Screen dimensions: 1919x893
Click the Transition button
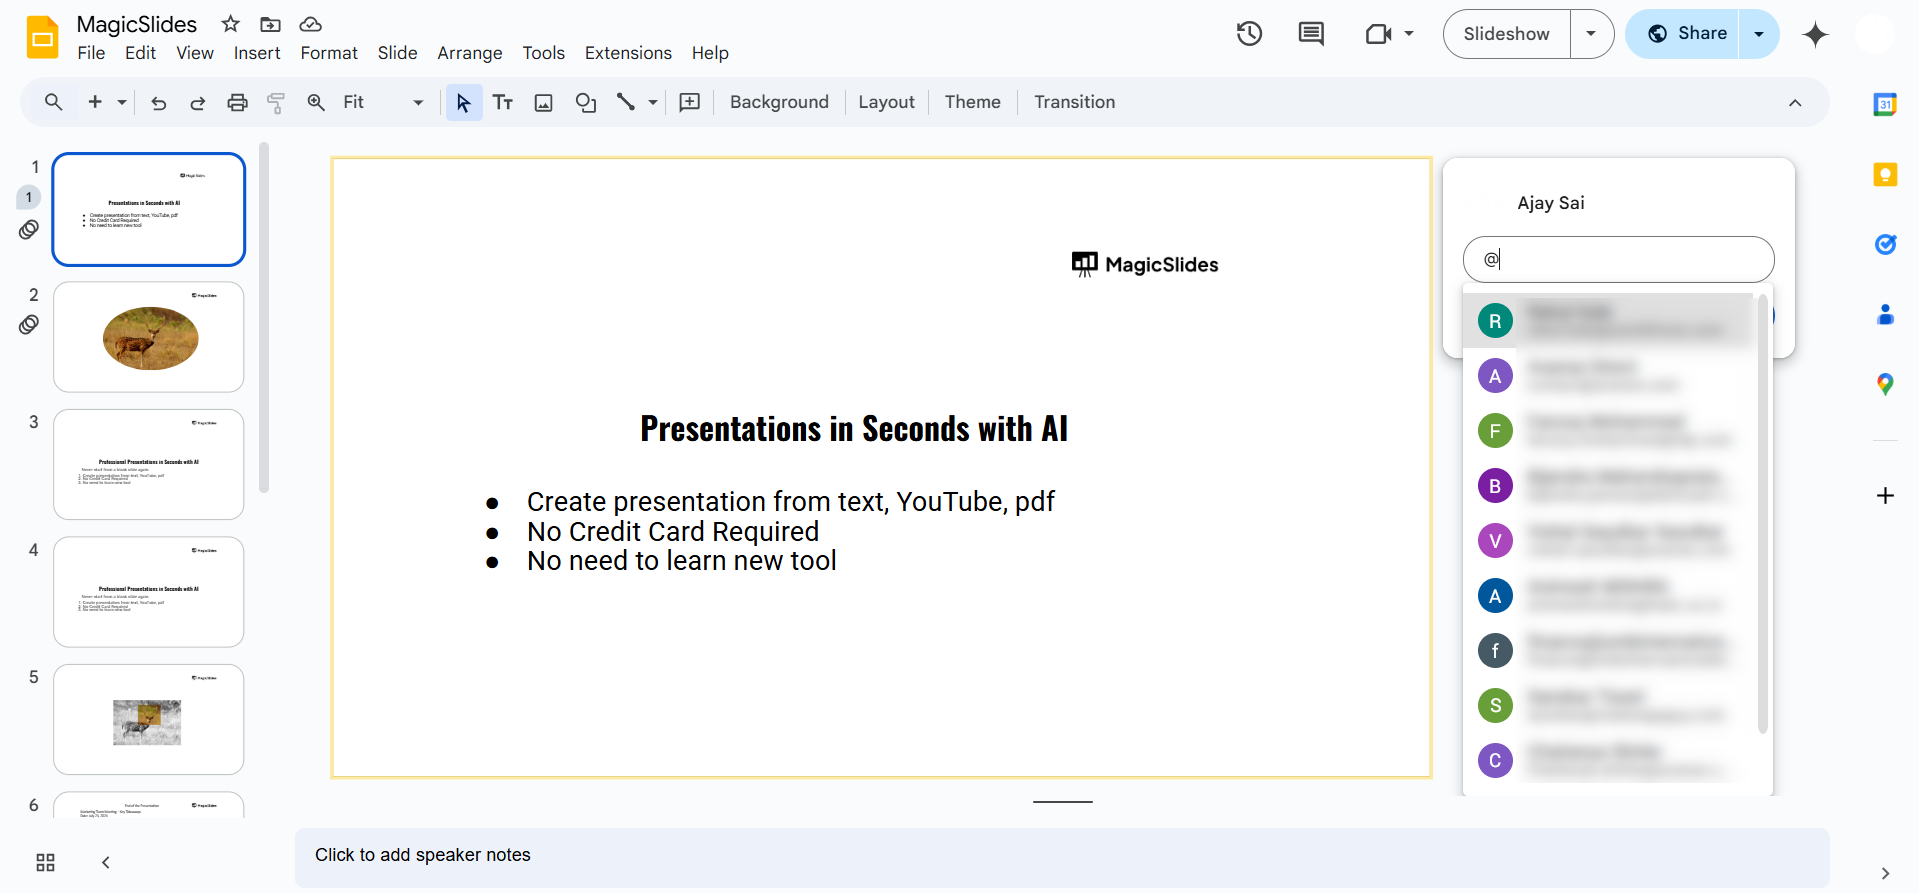1074,102
